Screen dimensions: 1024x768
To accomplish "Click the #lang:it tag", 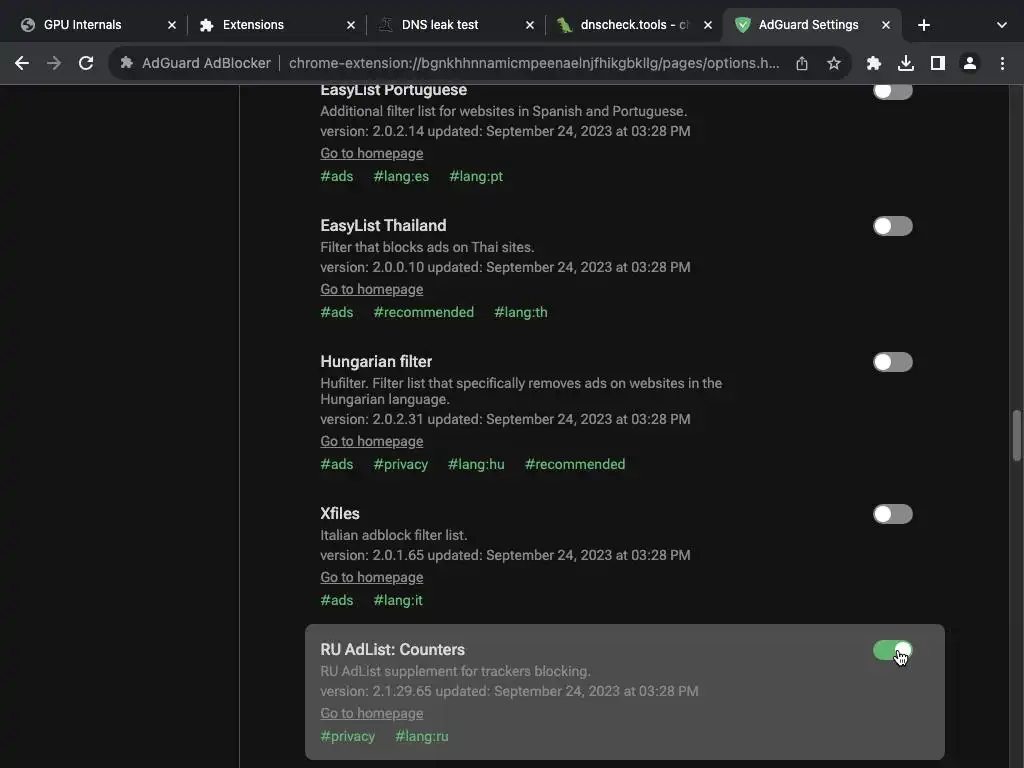I will pos(398,600).
